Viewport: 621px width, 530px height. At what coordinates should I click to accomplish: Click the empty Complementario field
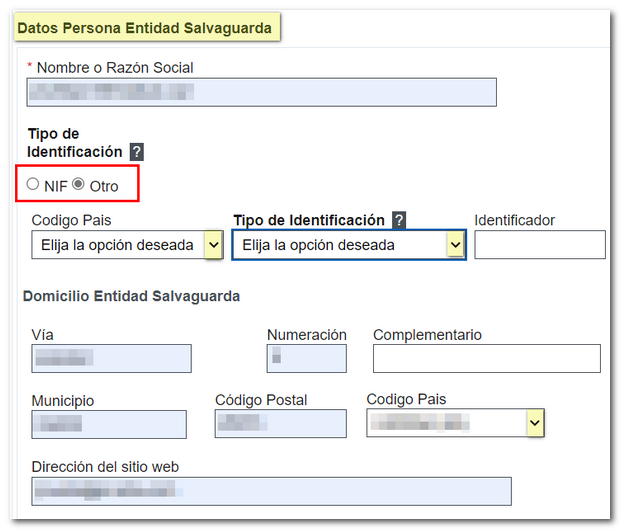click(x=486, y=358)
